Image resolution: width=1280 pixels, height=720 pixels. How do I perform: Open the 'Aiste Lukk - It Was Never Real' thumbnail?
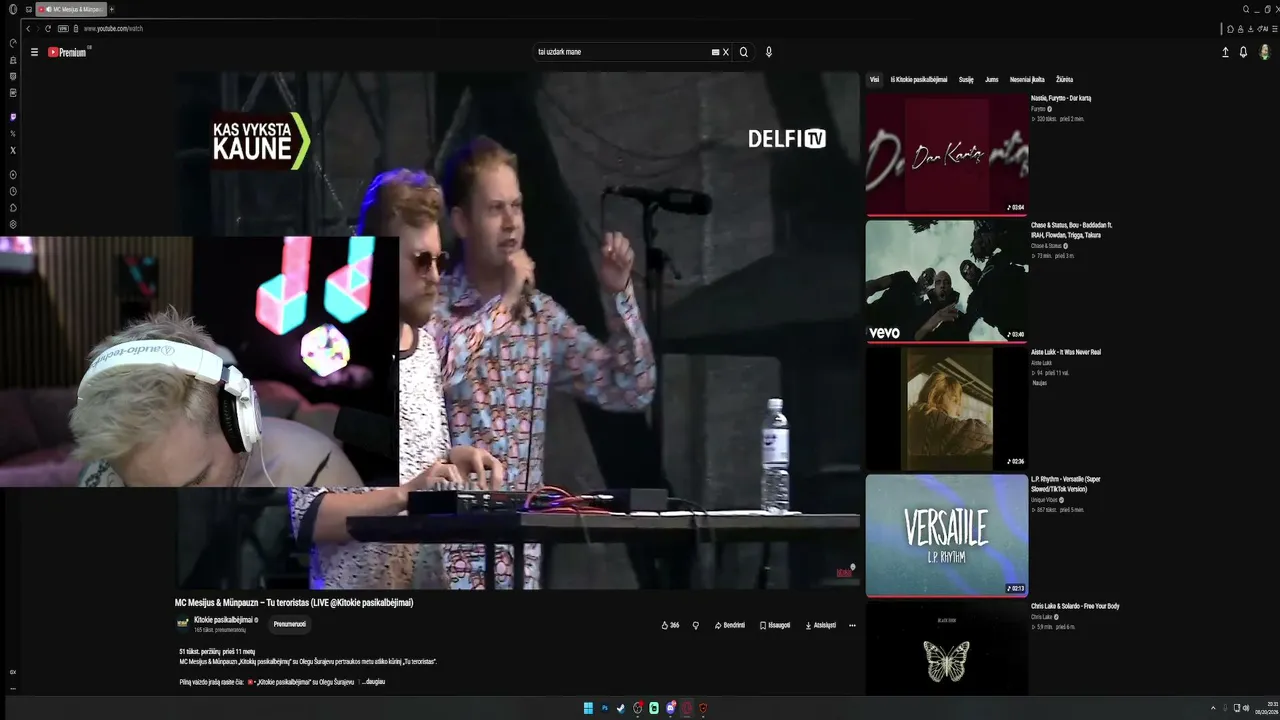(x=947, y=409)
